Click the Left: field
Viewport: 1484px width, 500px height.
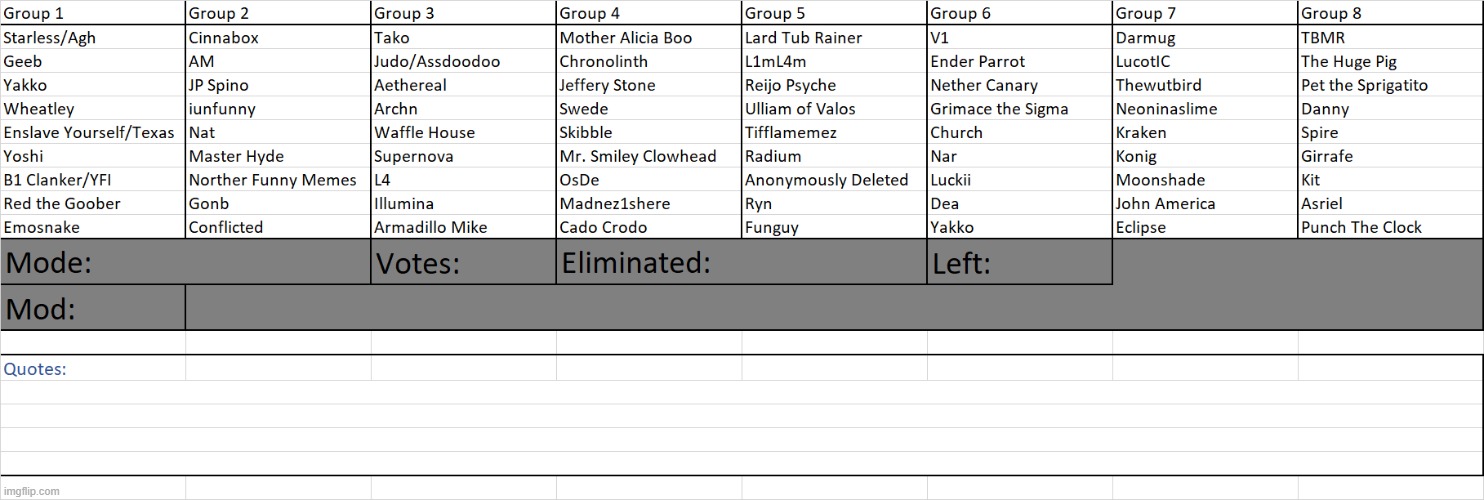point(1019,263)
